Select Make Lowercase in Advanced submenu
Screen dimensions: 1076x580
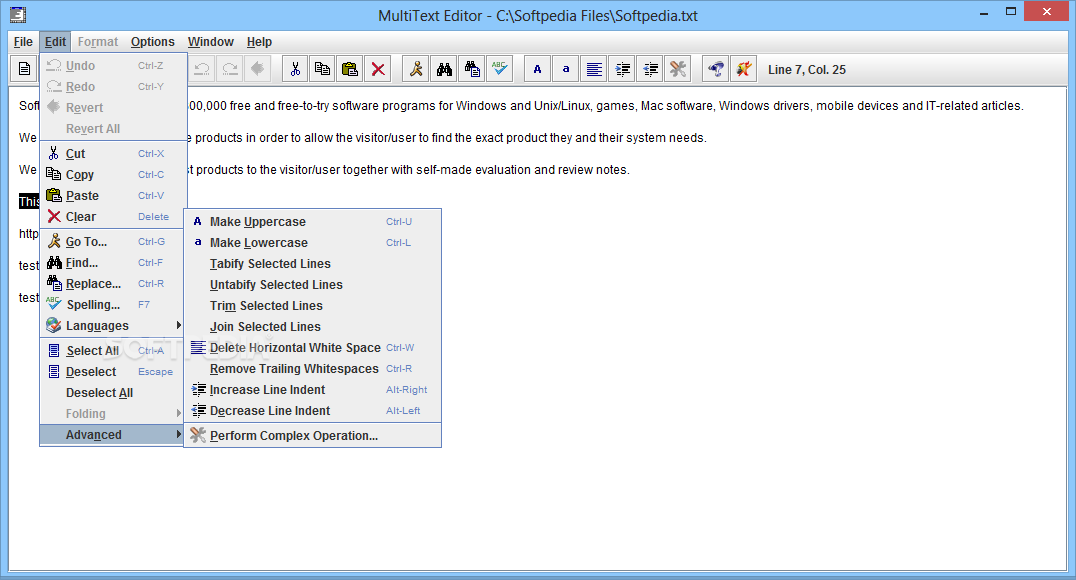312,242
